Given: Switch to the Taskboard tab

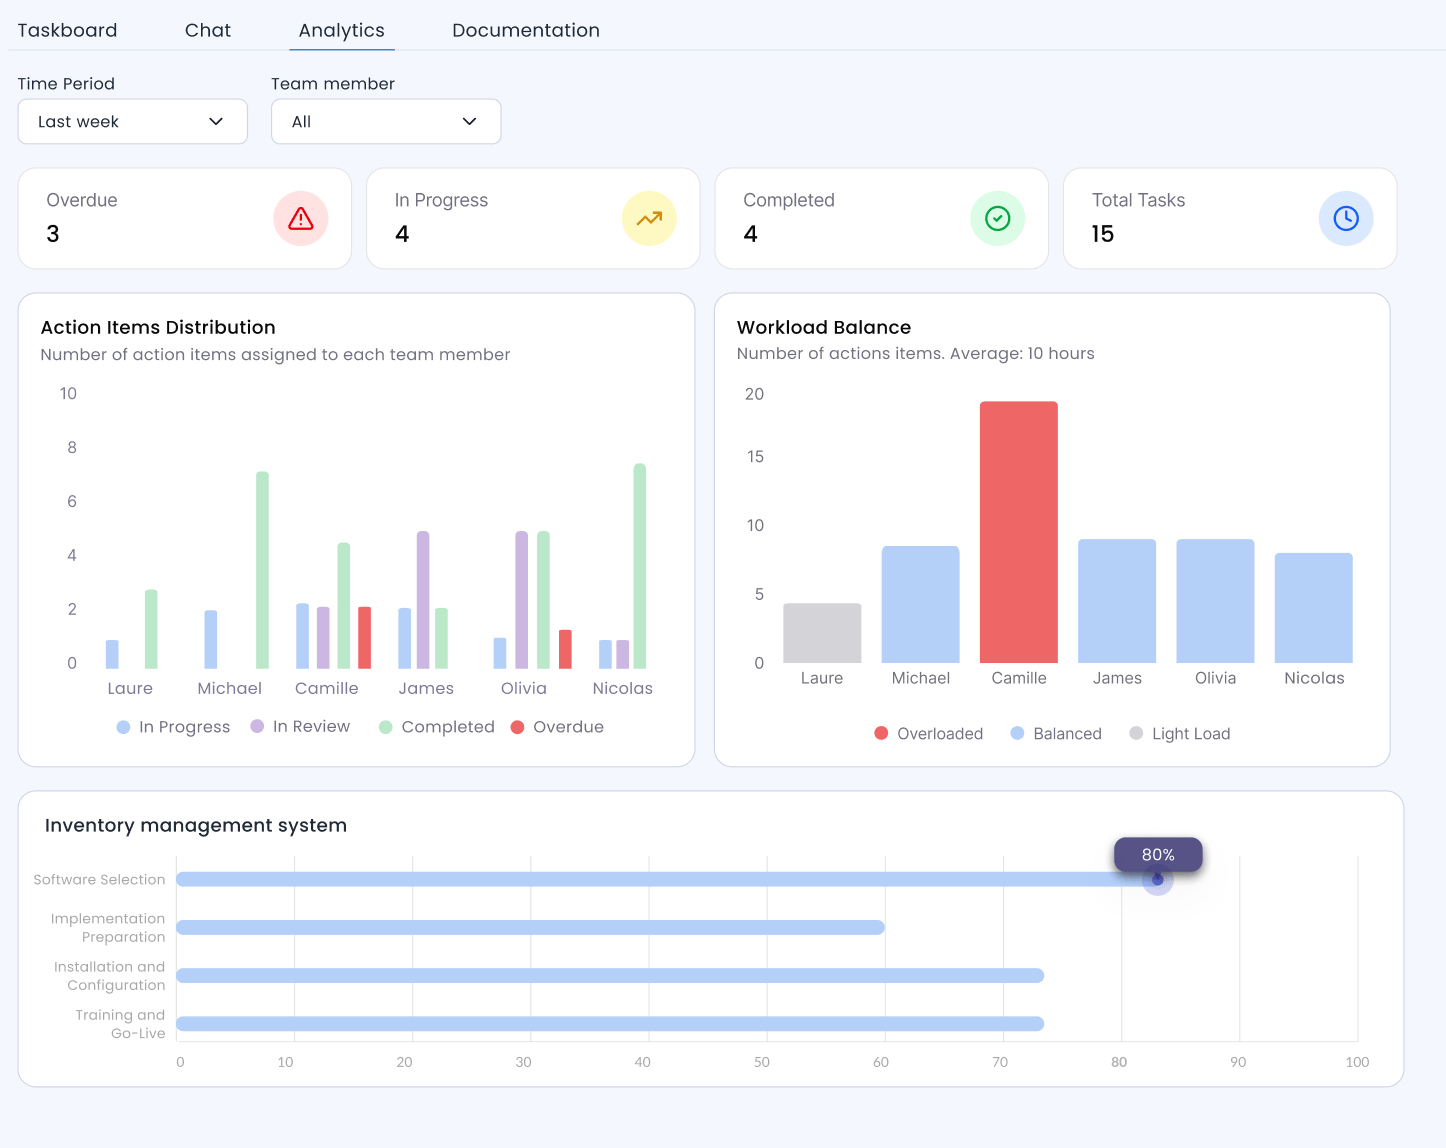Looking at the screenshot, I should pyautogui.click(x=67, y=30).
